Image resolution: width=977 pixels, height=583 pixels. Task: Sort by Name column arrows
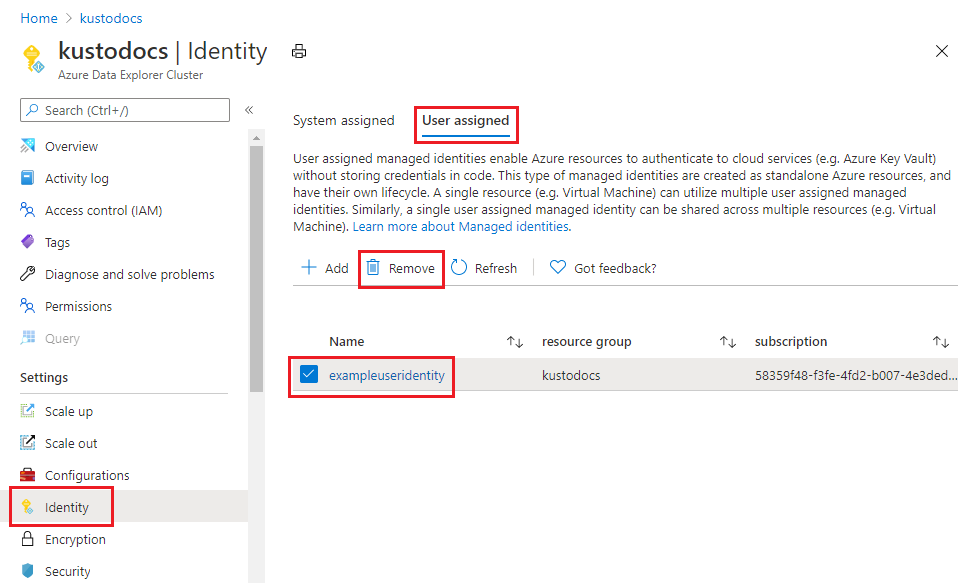pos(515,341)
